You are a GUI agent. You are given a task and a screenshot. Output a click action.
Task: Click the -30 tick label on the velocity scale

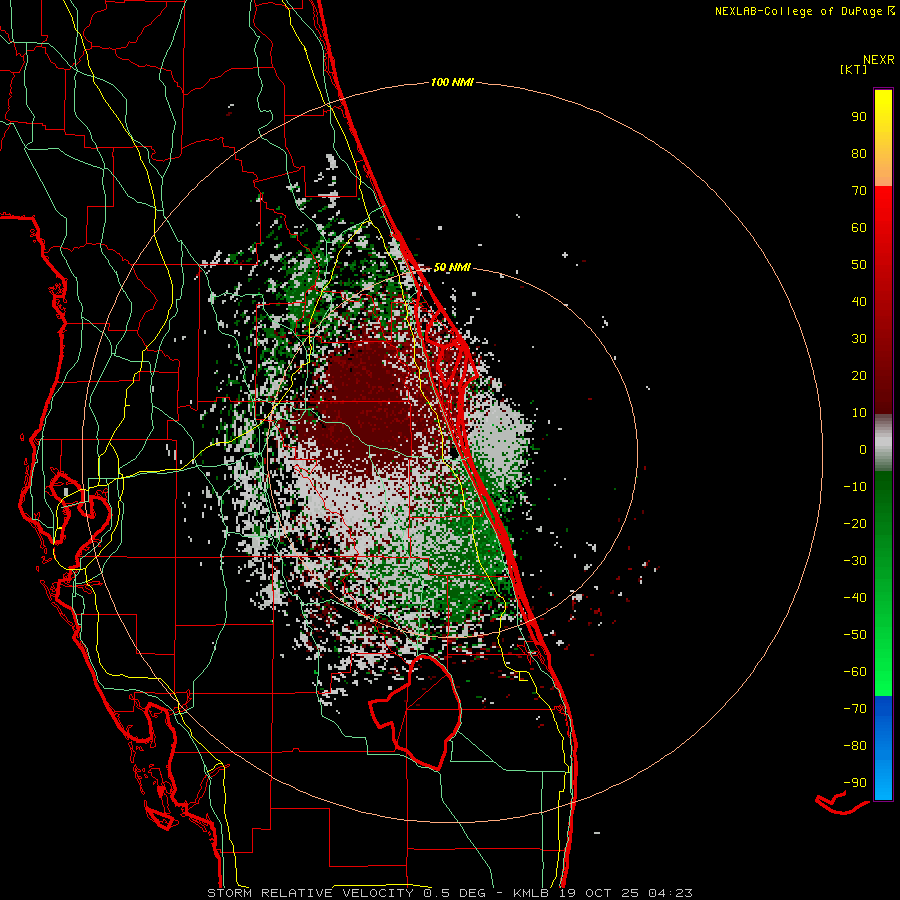855,561
